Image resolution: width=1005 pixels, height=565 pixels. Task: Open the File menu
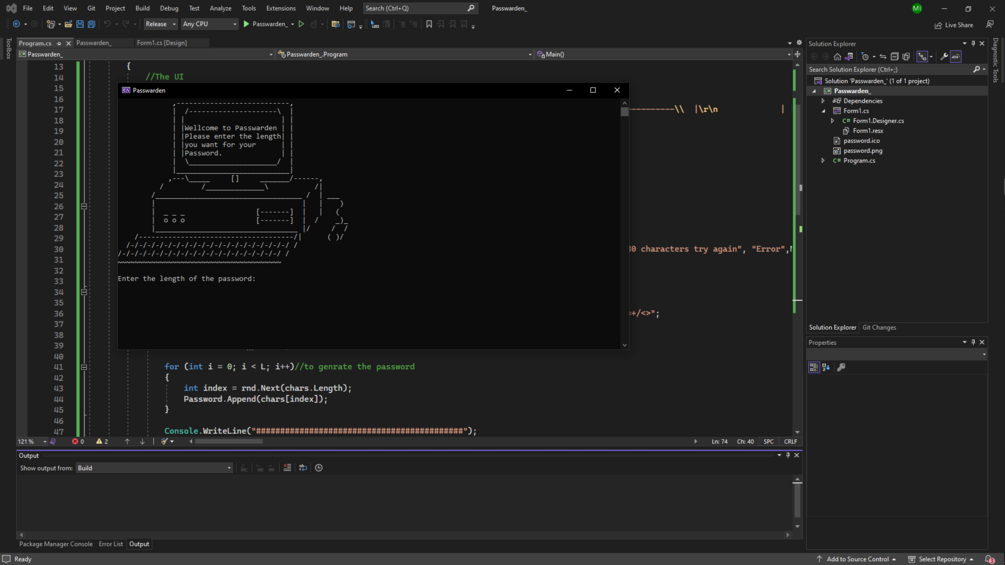(x=28, y=8)
